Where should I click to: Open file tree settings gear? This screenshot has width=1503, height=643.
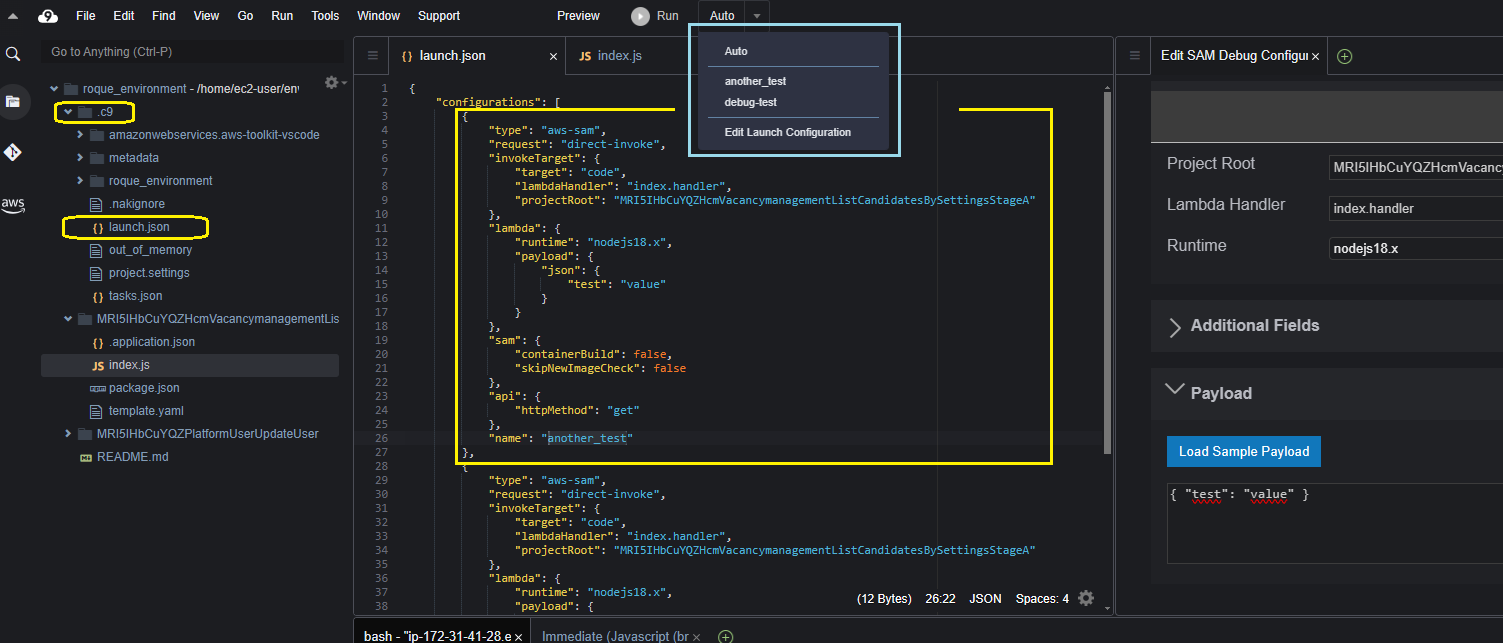pyautogui.click(x=334, y=82)
